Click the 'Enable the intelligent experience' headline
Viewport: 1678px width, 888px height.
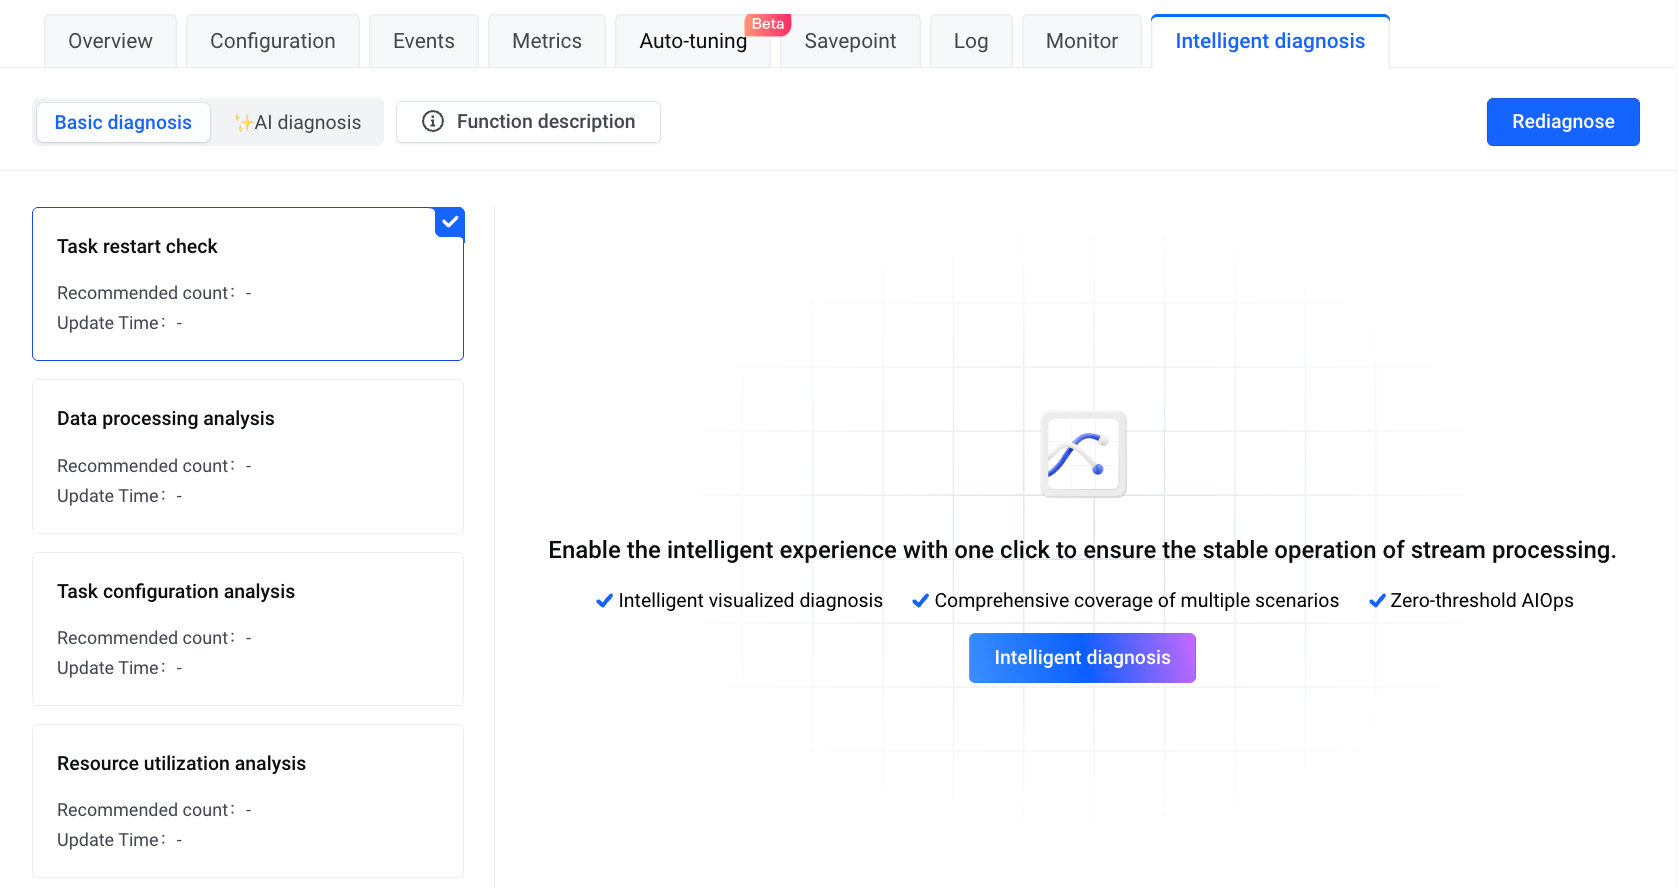[x=1082, y=550]
